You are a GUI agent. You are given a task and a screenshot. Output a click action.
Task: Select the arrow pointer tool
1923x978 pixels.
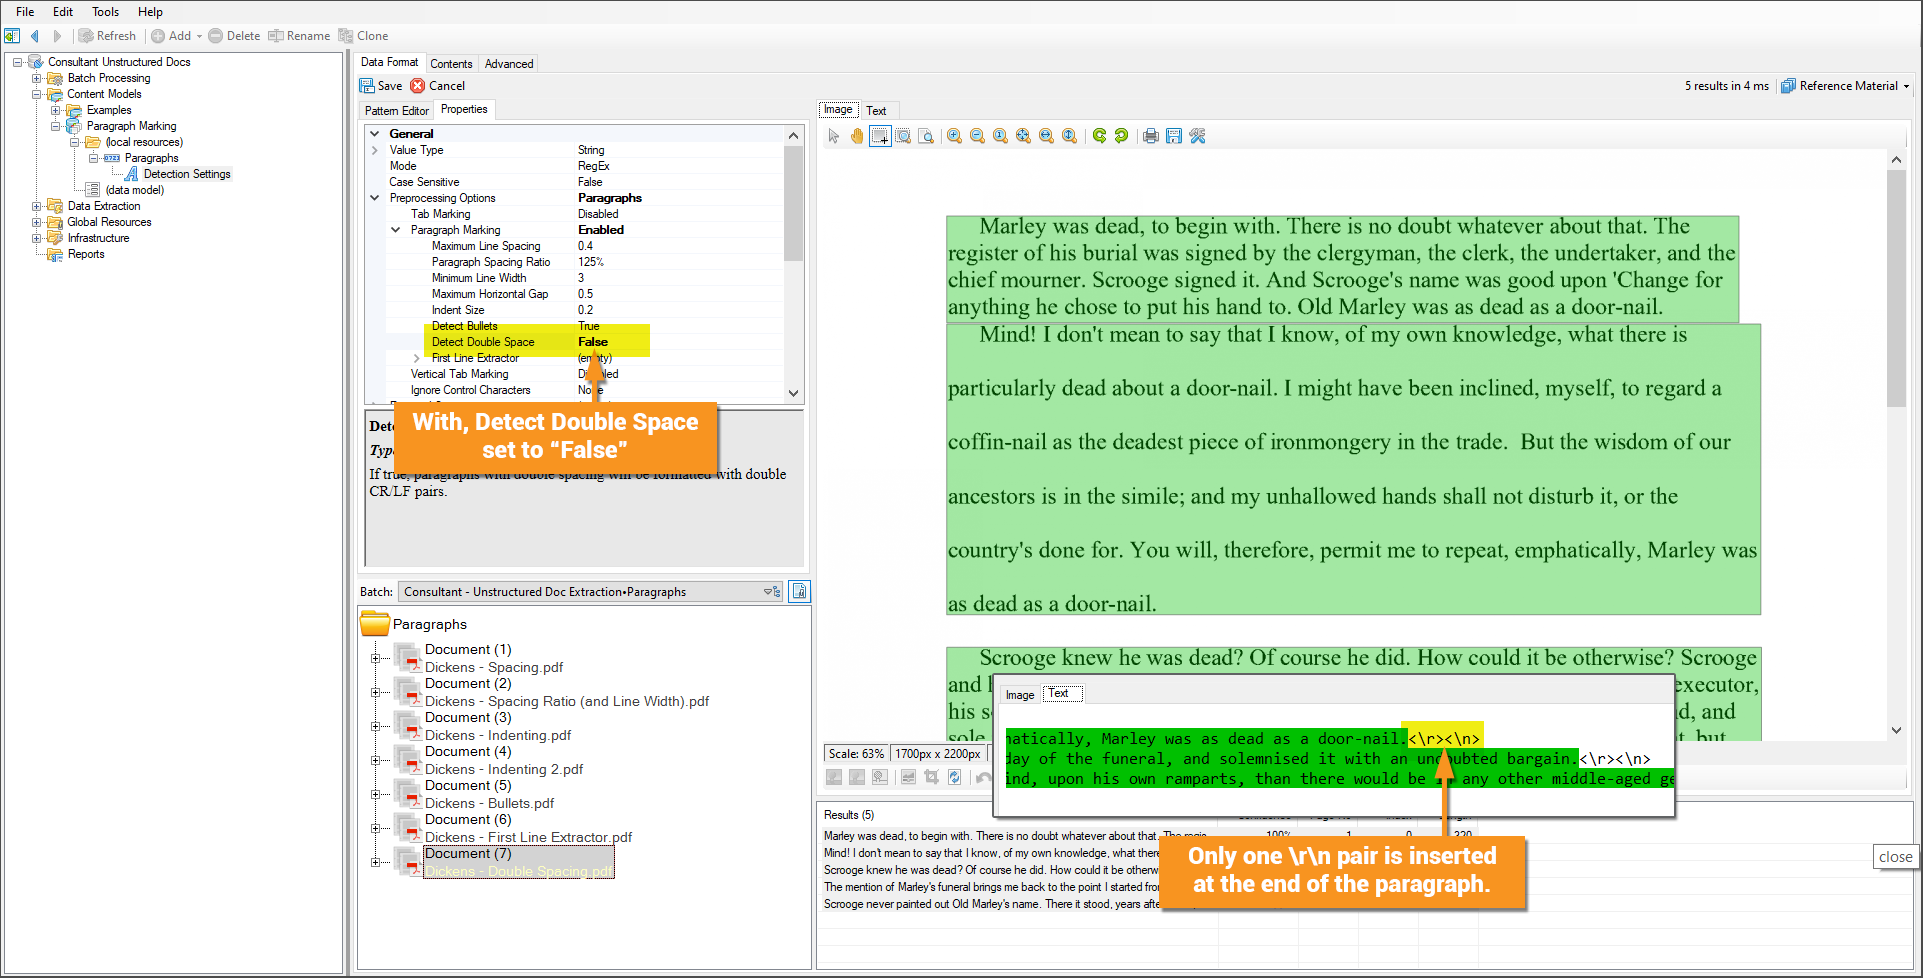tap(834, 136)
